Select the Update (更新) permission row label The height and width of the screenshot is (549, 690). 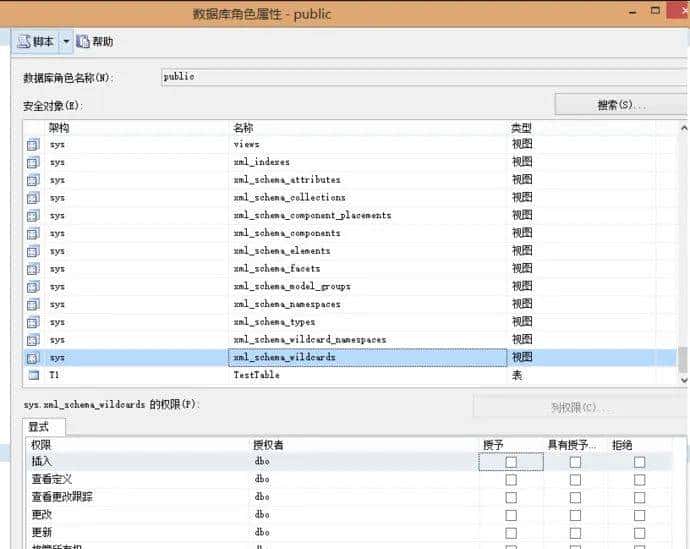coord(42,532)
